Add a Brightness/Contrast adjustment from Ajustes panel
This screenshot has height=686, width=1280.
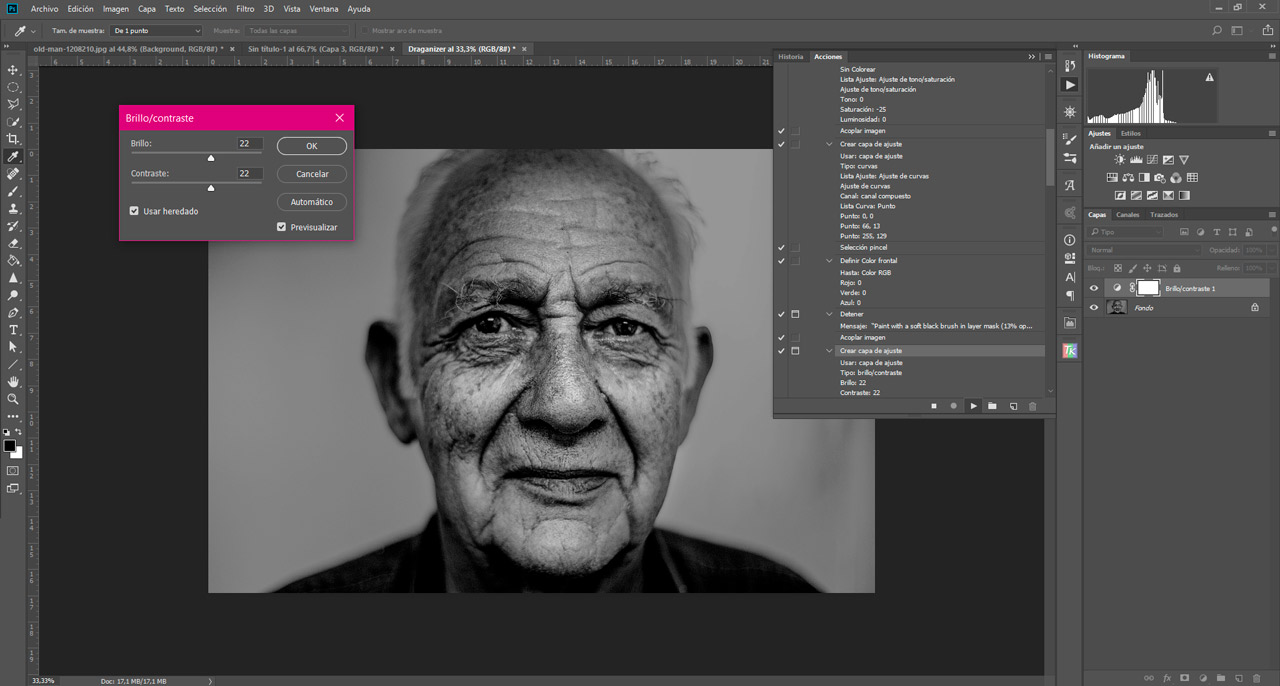coord(1120,160)
